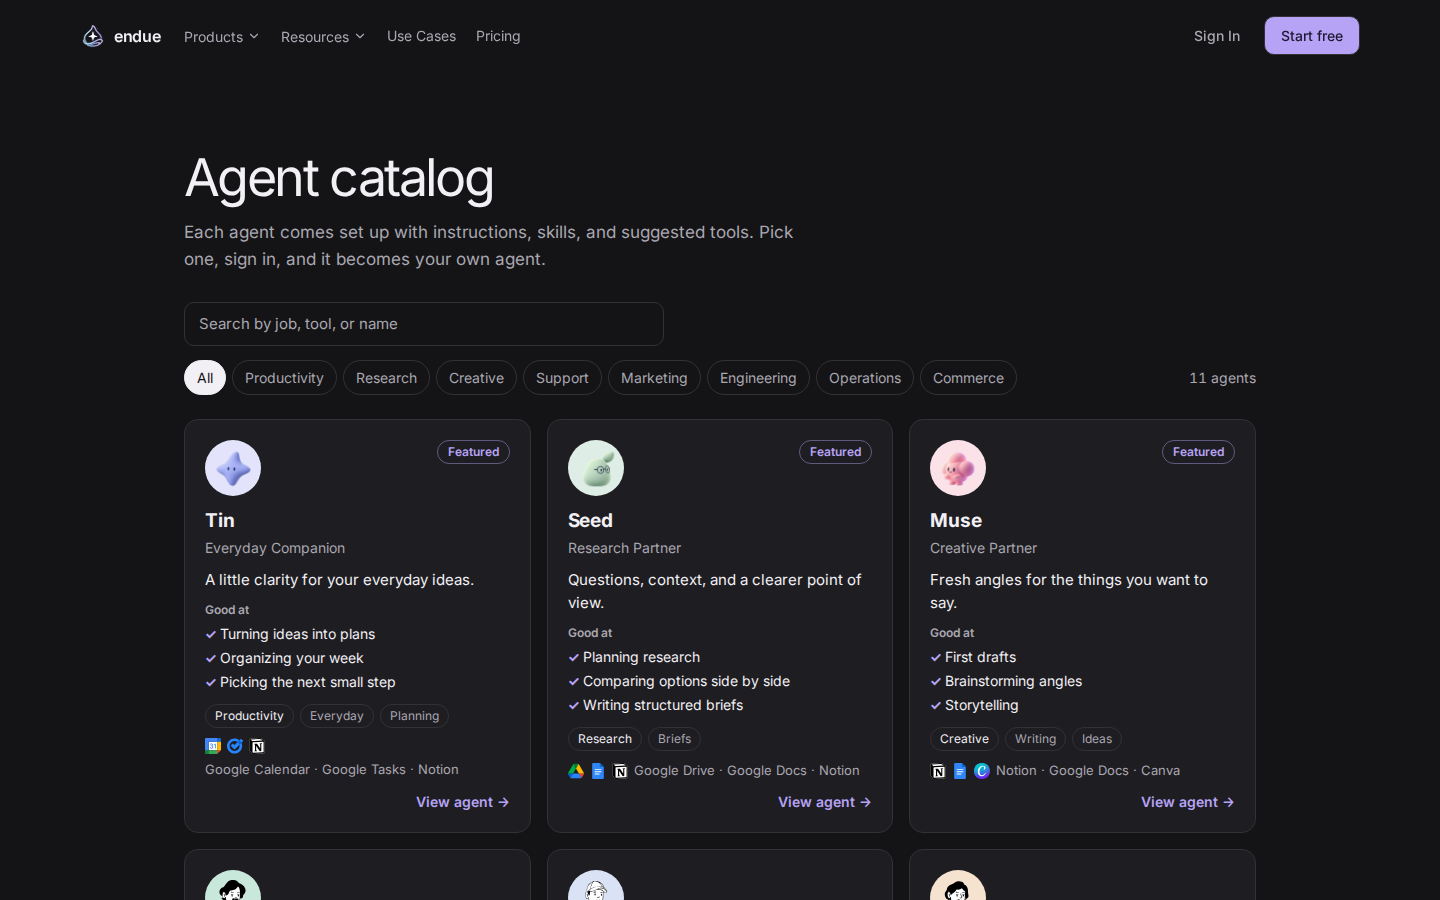View agent link for Seed
Screen dimensions: 1440x900
coord(825,802)
